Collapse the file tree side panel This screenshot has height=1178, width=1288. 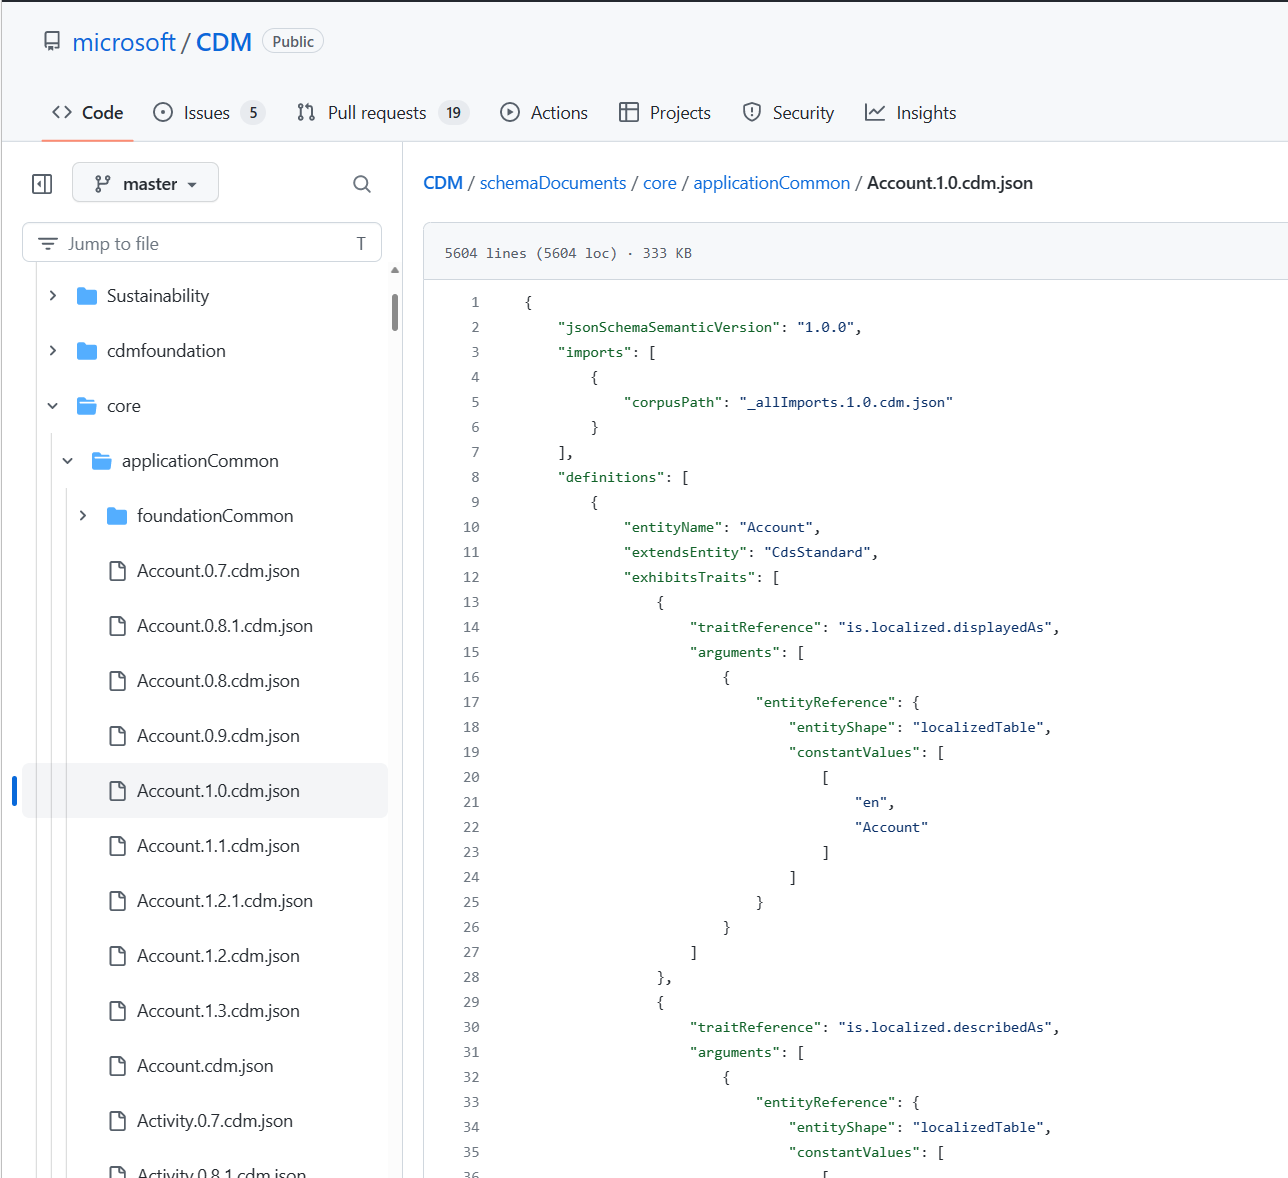42,183
